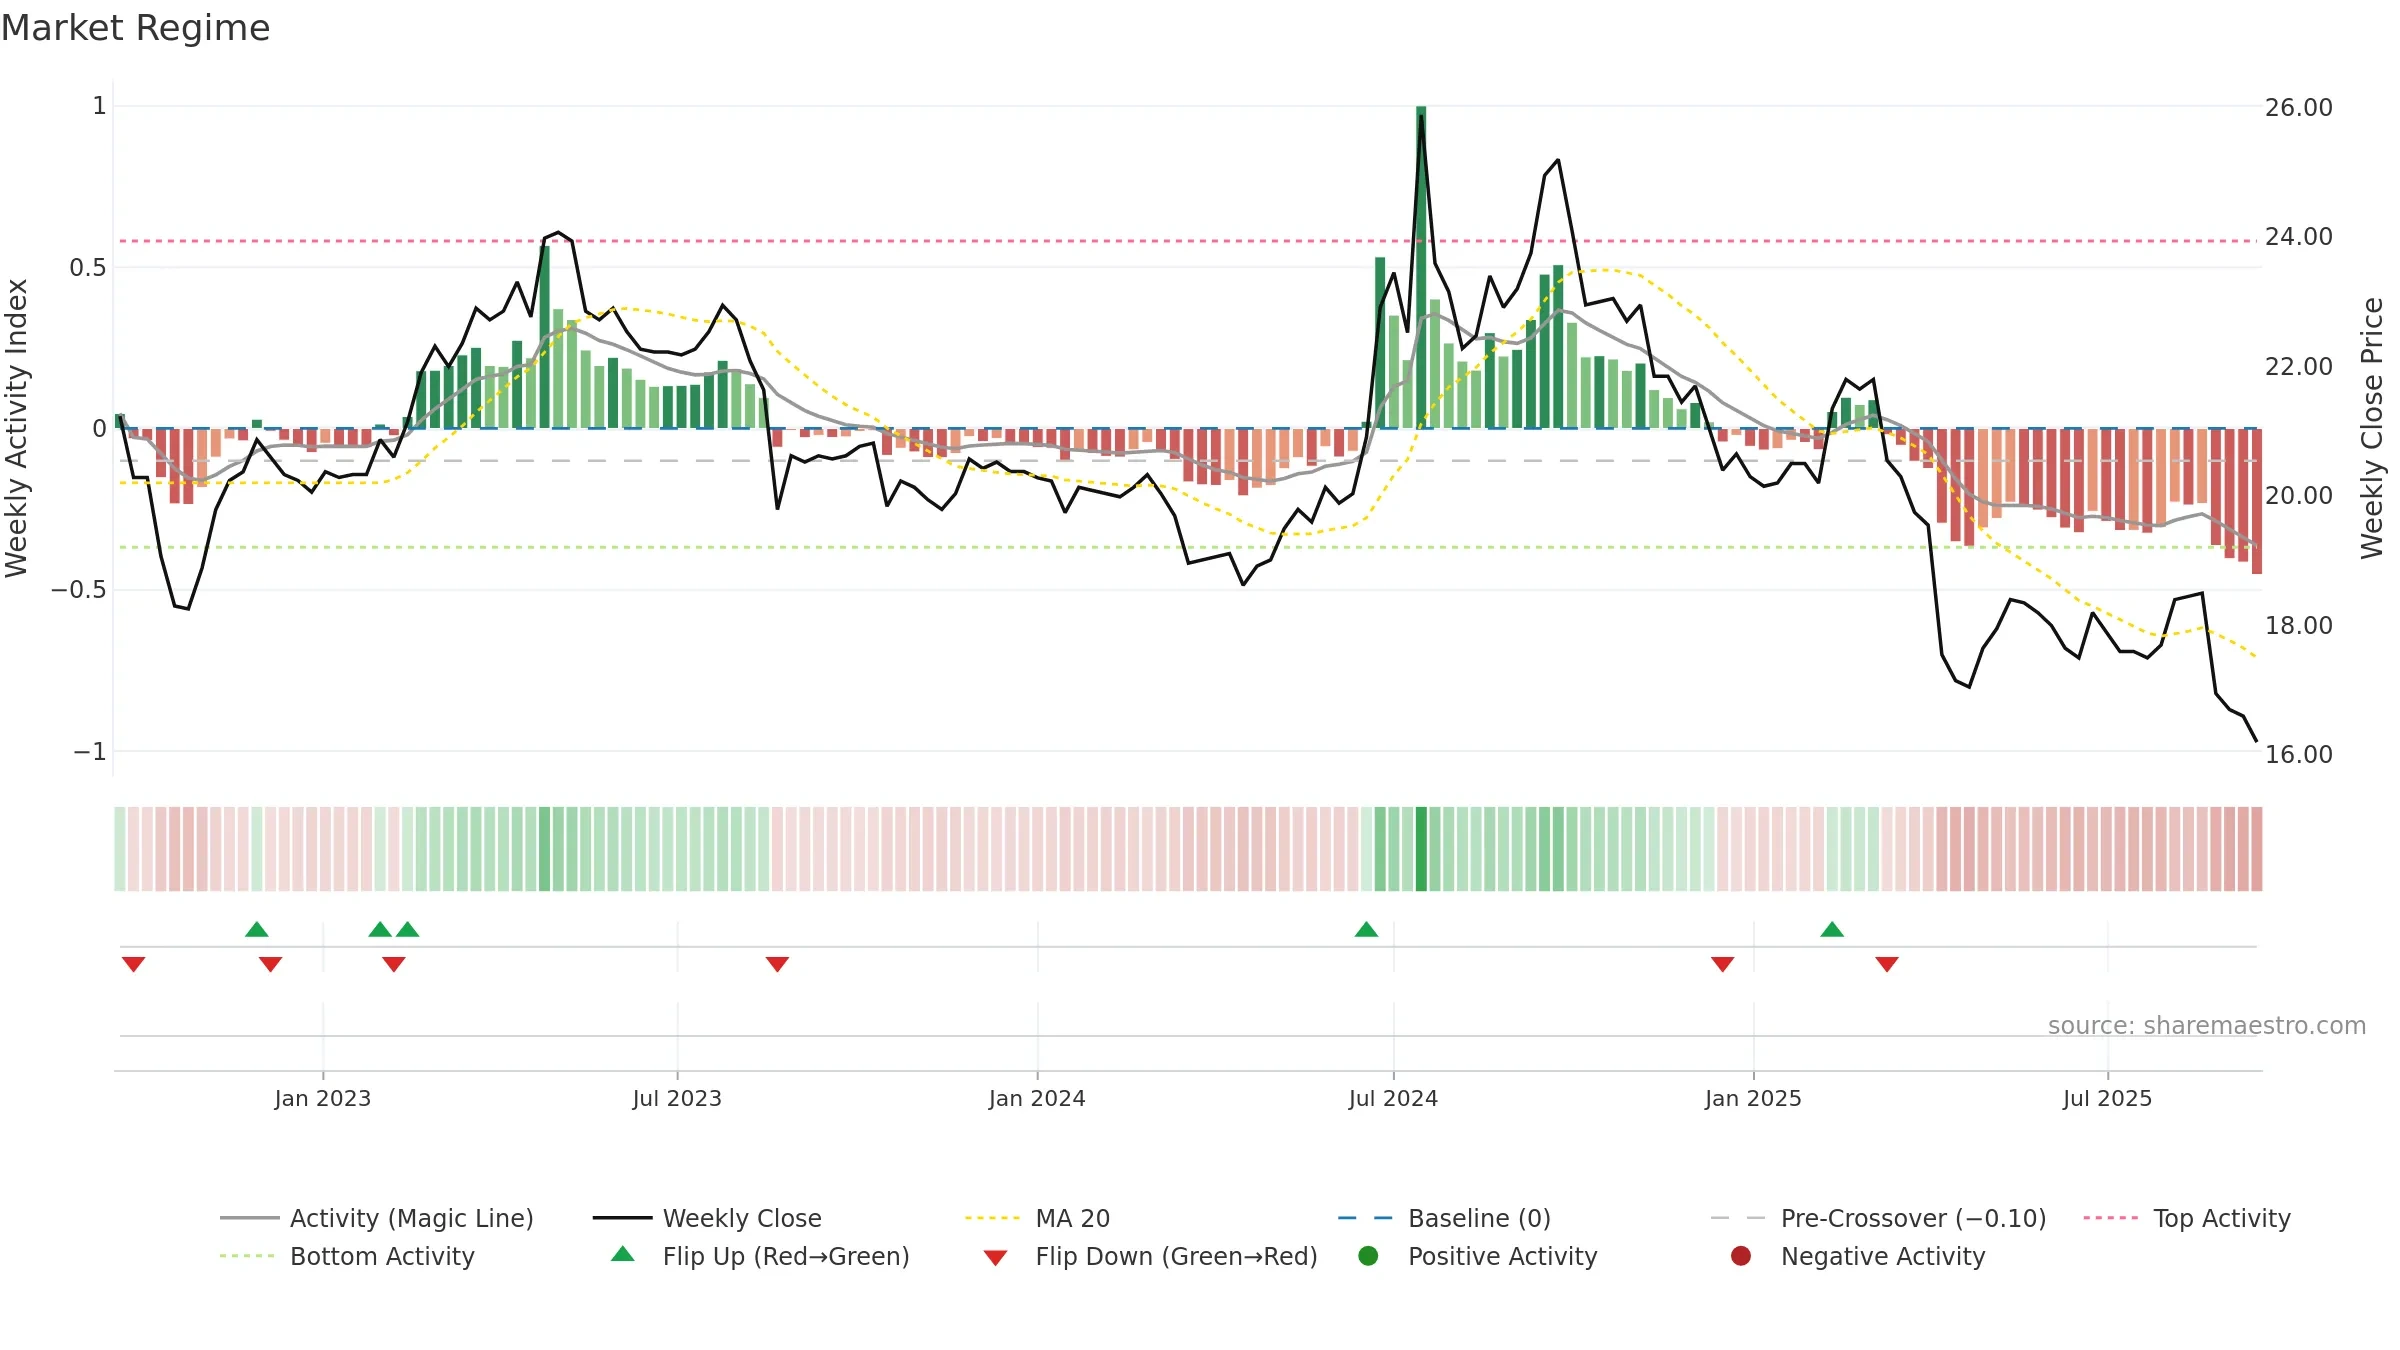Click the first red flip-down marker in late 2022
Screen dimensions: 2400x1350
point(134,964)
